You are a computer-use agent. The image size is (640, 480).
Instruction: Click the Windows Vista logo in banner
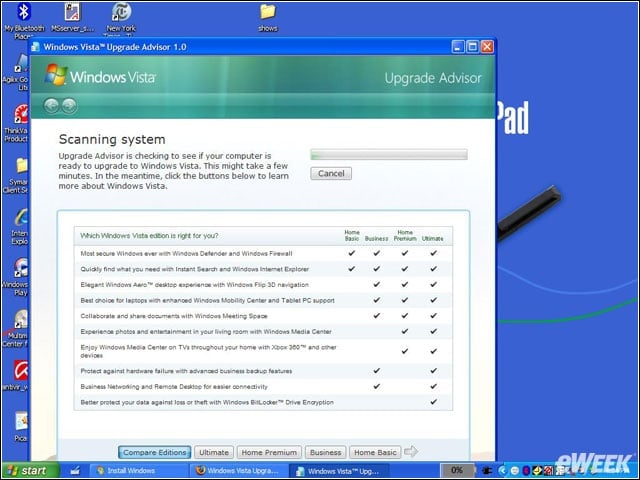[x=100, y=75]
